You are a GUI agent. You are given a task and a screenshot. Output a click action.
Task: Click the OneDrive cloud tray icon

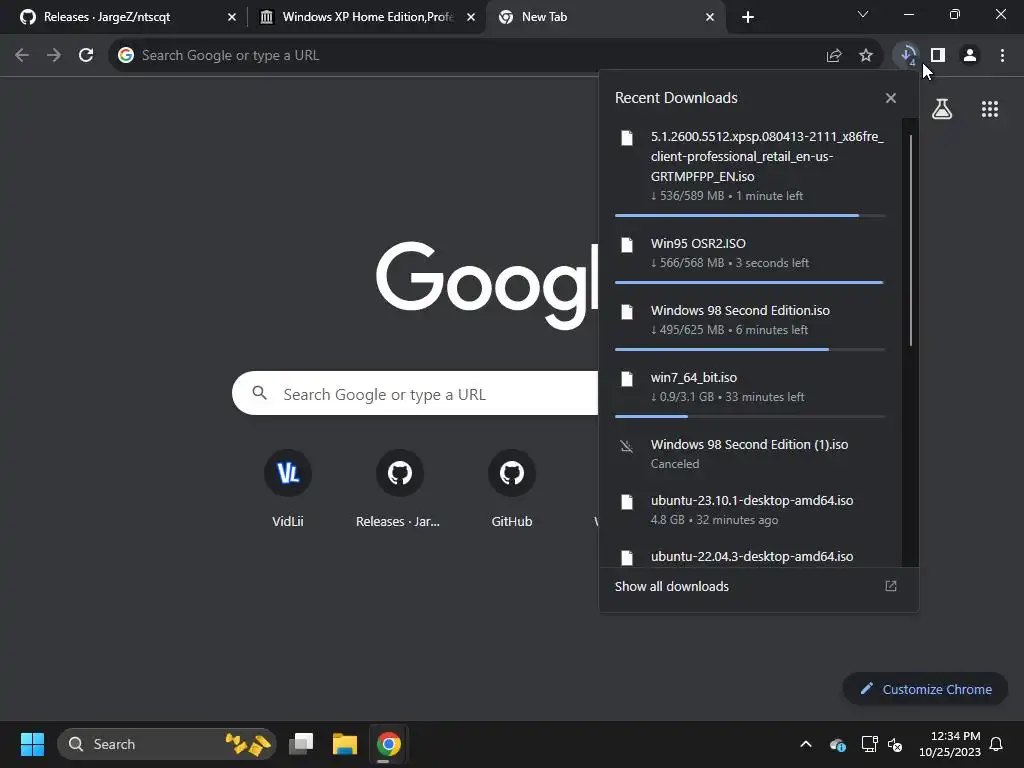837,744
